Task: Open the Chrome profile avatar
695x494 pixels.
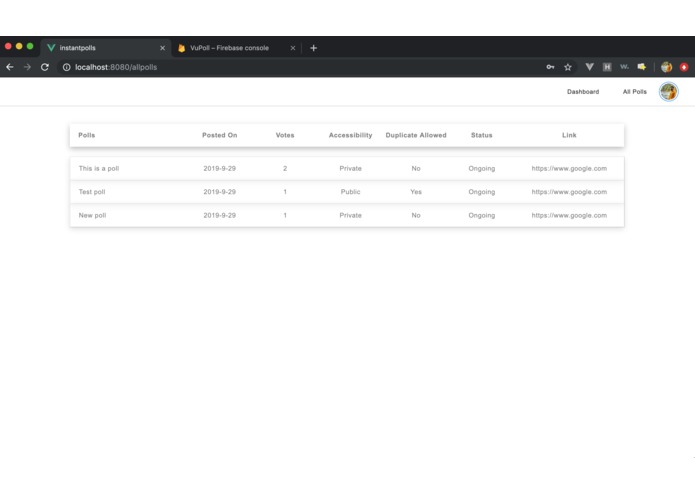Action: click(666, 67)
